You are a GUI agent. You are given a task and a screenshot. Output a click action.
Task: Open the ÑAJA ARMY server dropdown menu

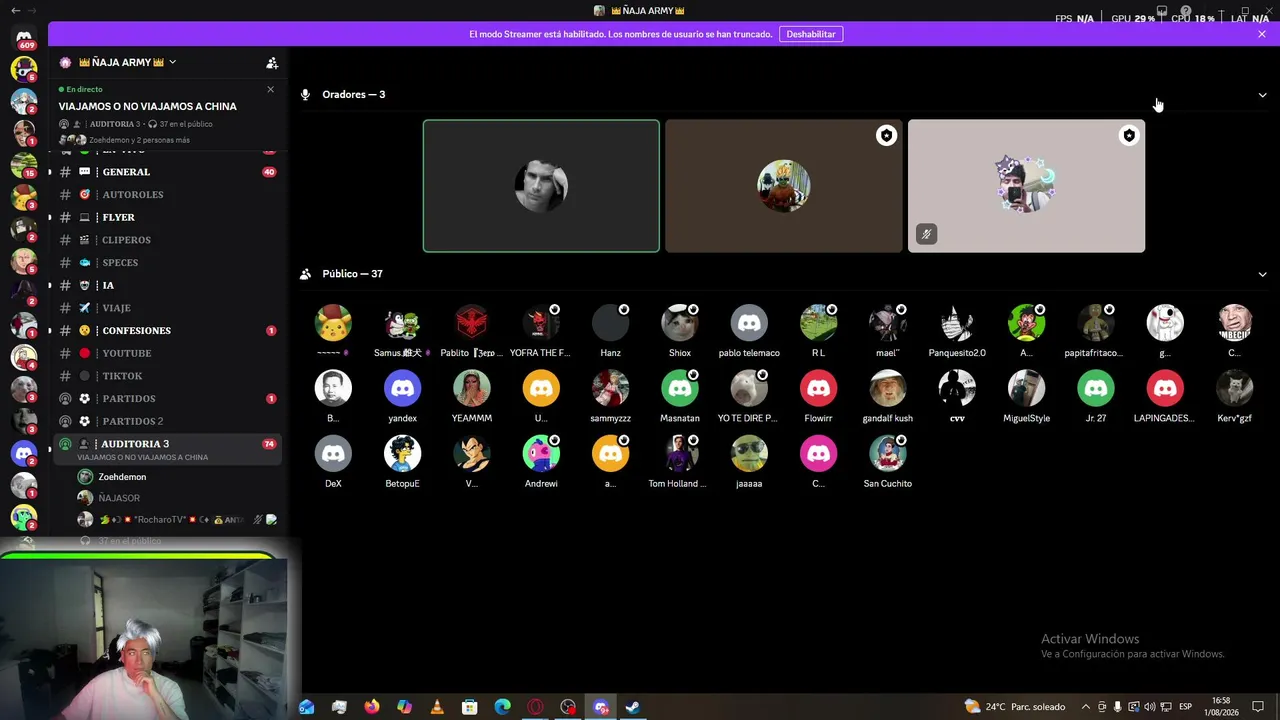click(x=172, y=62)
